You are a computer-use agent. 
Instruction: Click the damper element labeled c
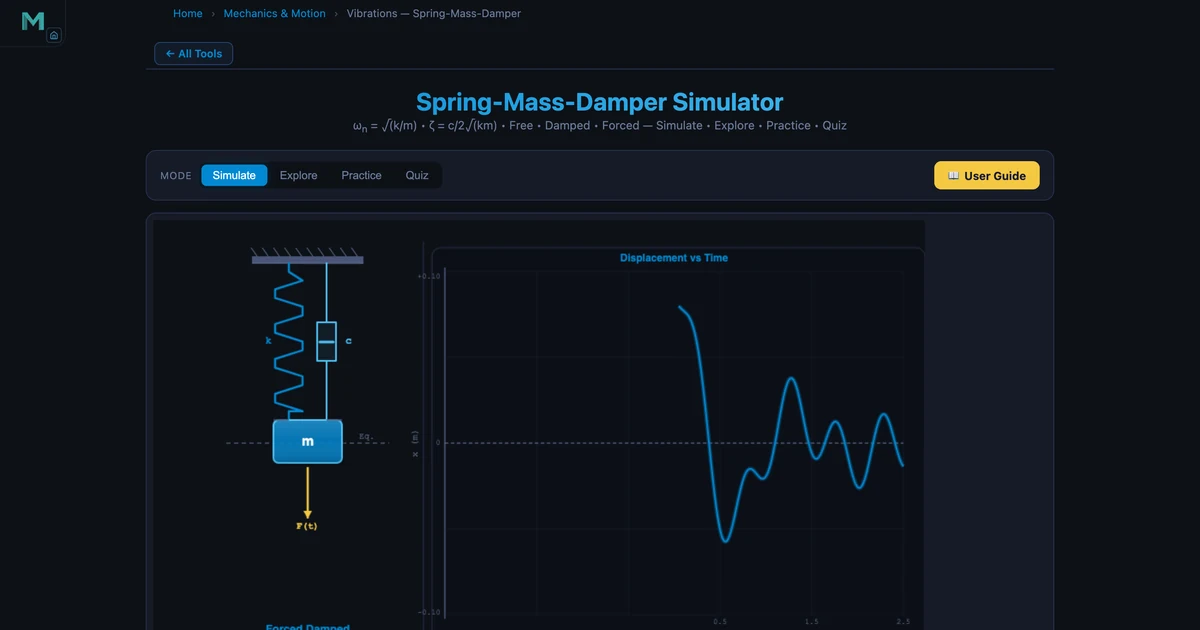(x=326, y=341)
